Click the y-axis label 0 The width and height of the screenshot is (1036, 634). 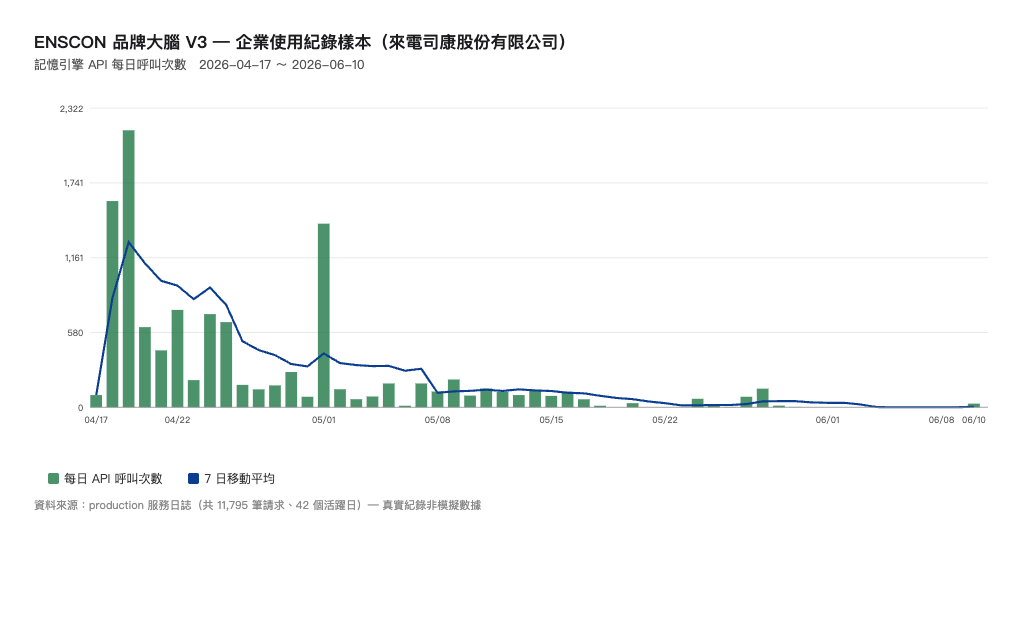click(81, 407)
